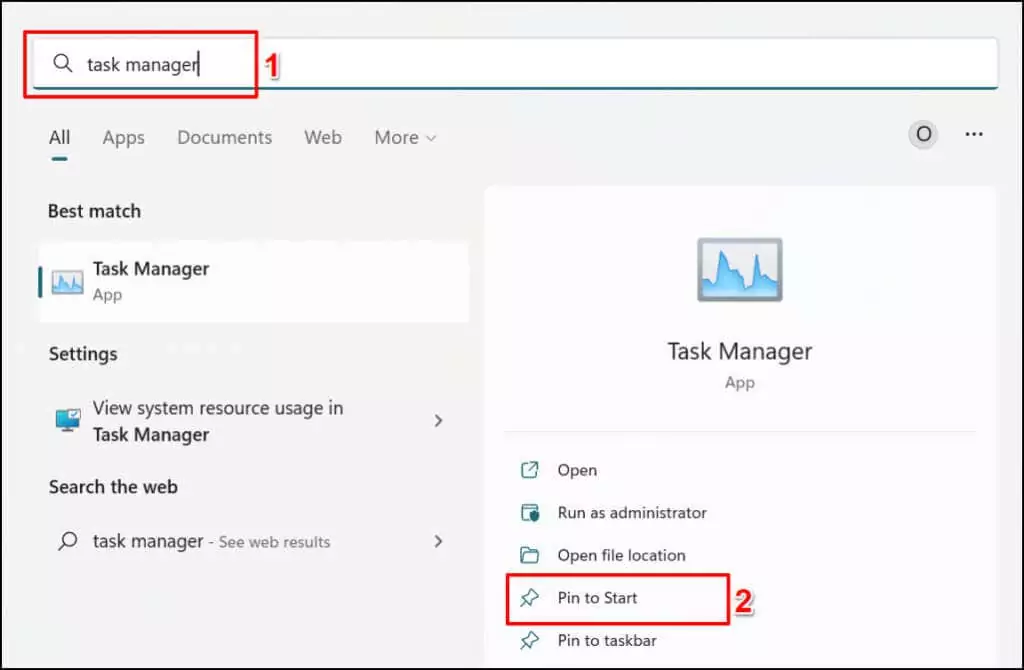Viewport: 1024px width, 670px height.
Task: Select the All filter tab
Action: click(59, 137)
